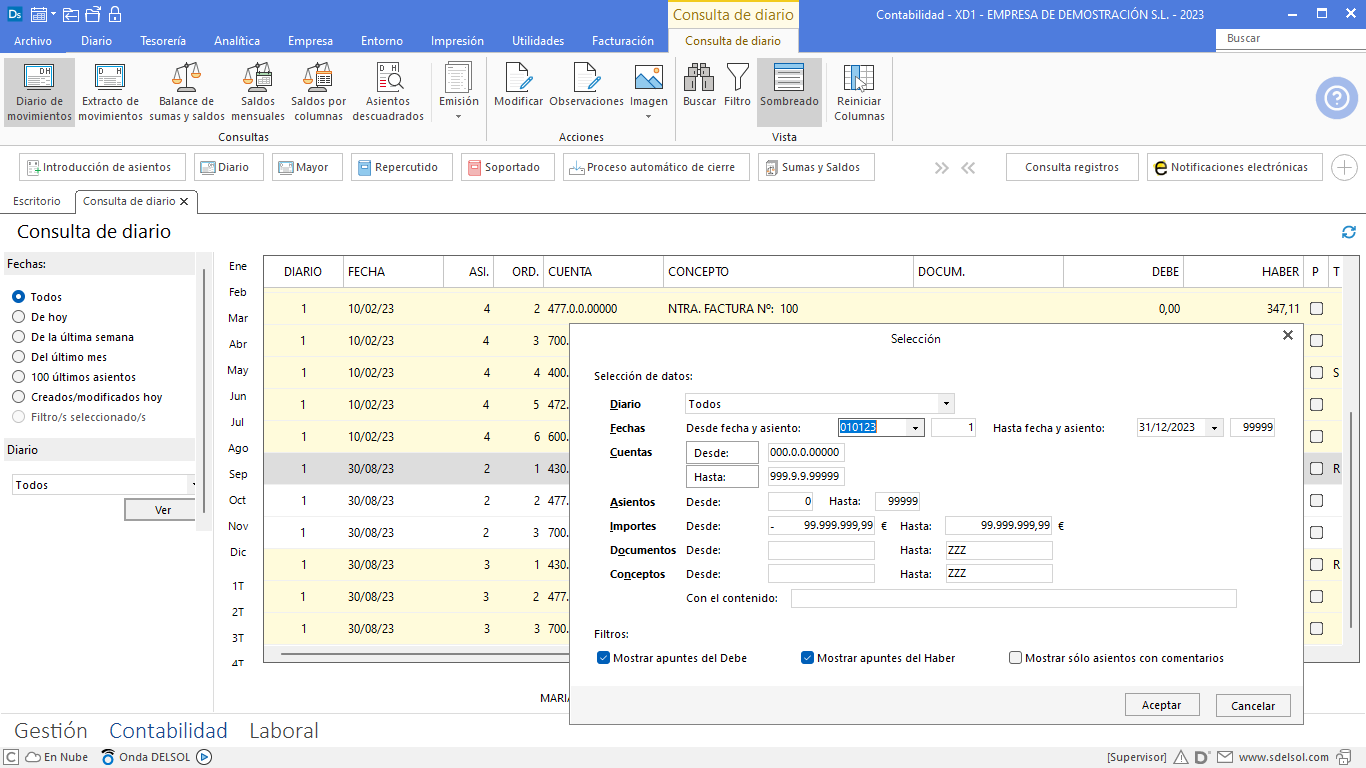Open the Tesorería menu
Viewport: 1366px width, 768px height.
coord(162,41)
